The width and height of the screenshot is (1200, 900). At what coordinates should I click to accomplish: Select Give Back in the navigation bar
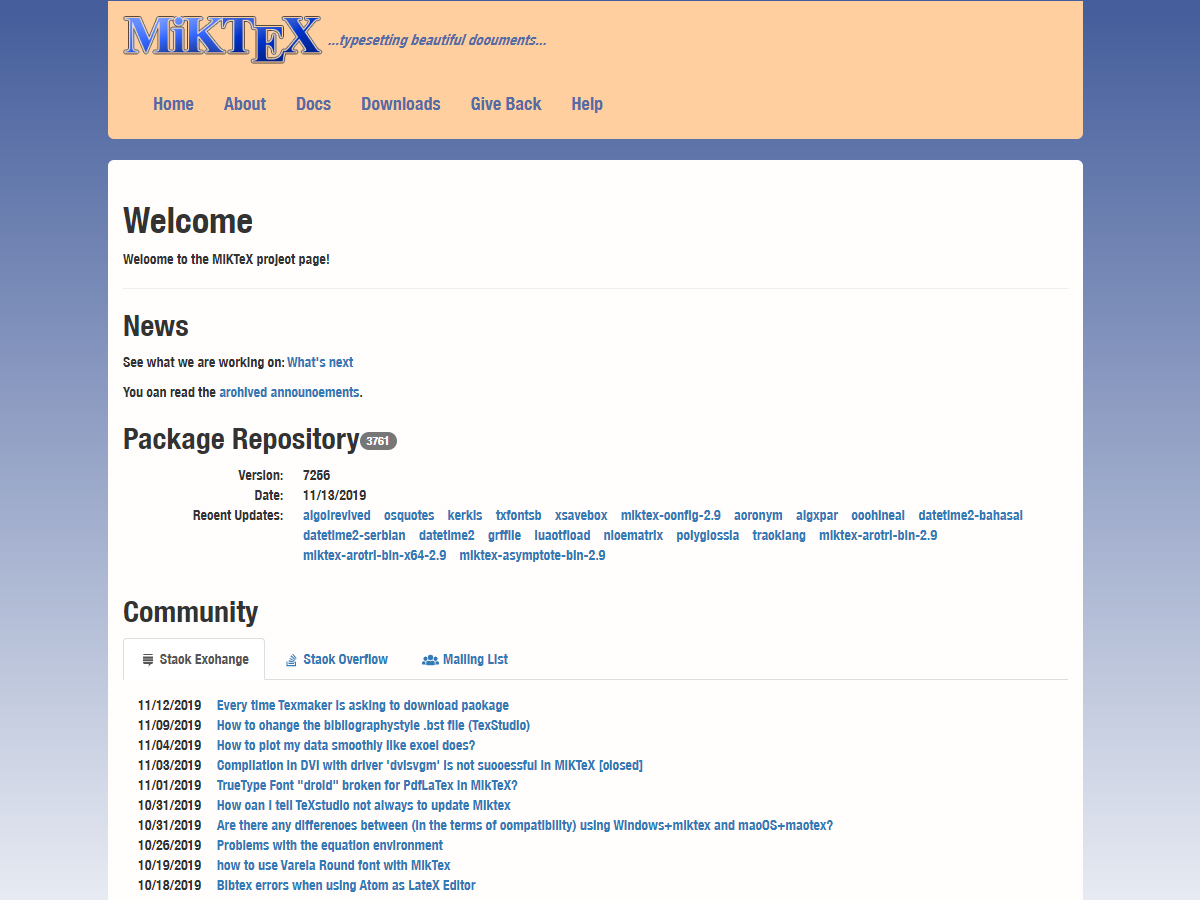tap(506, 104)
